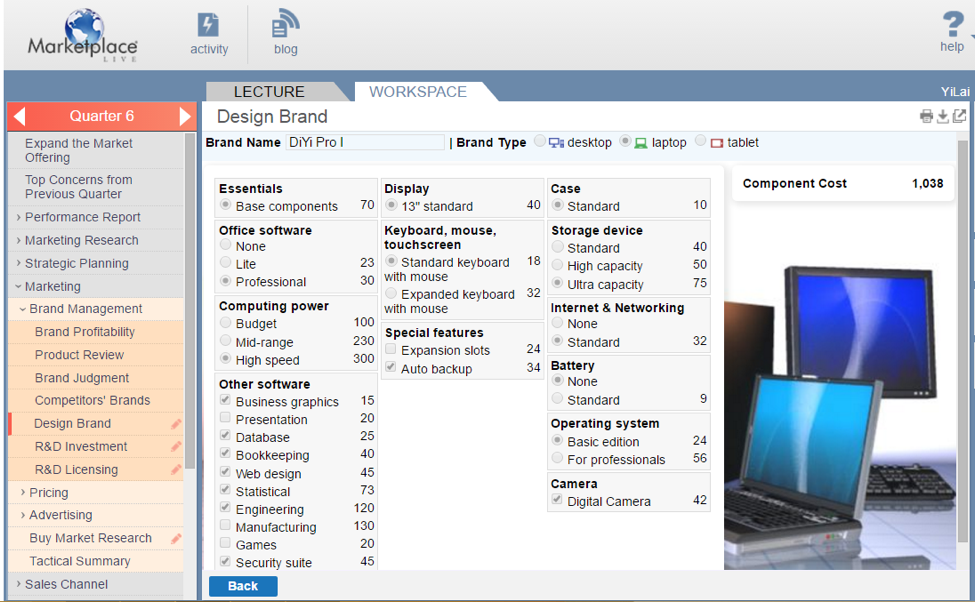Open Brand Profitability in sidebar
This screenshot has width=975, height=602.
click(85, 332)
